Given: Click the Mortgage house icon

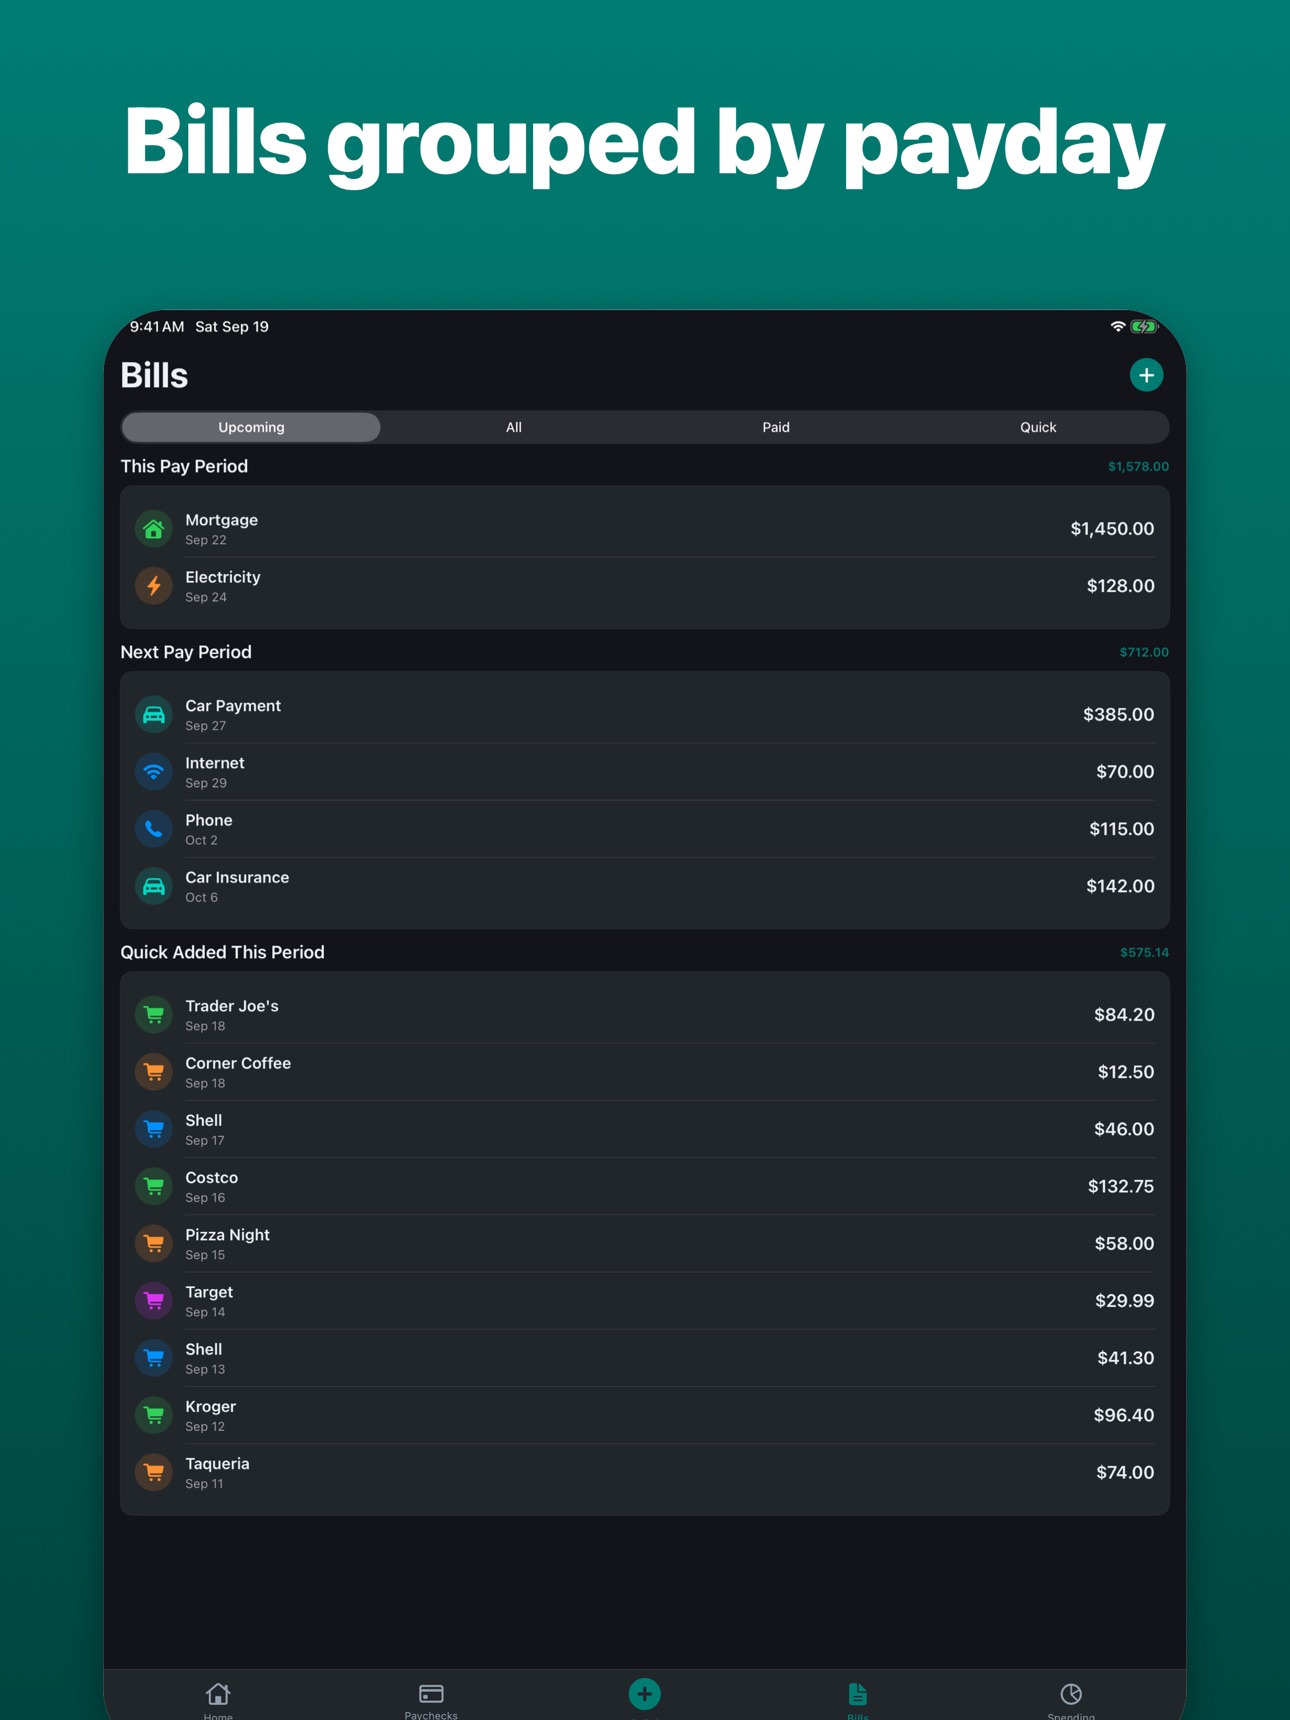Looking at the screenshot, I should click(x=154, y=529).
